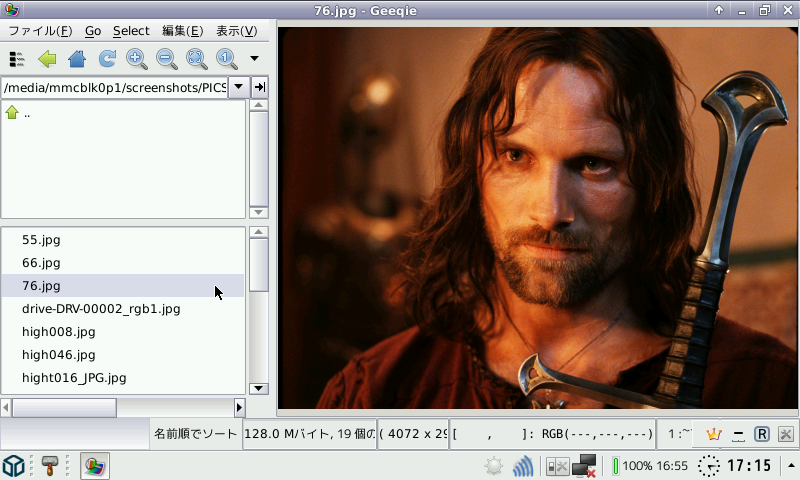Screen dimensions: 800x480
Task: Click the displayed 76.jpg image
Action: click(x=538, y=218)
